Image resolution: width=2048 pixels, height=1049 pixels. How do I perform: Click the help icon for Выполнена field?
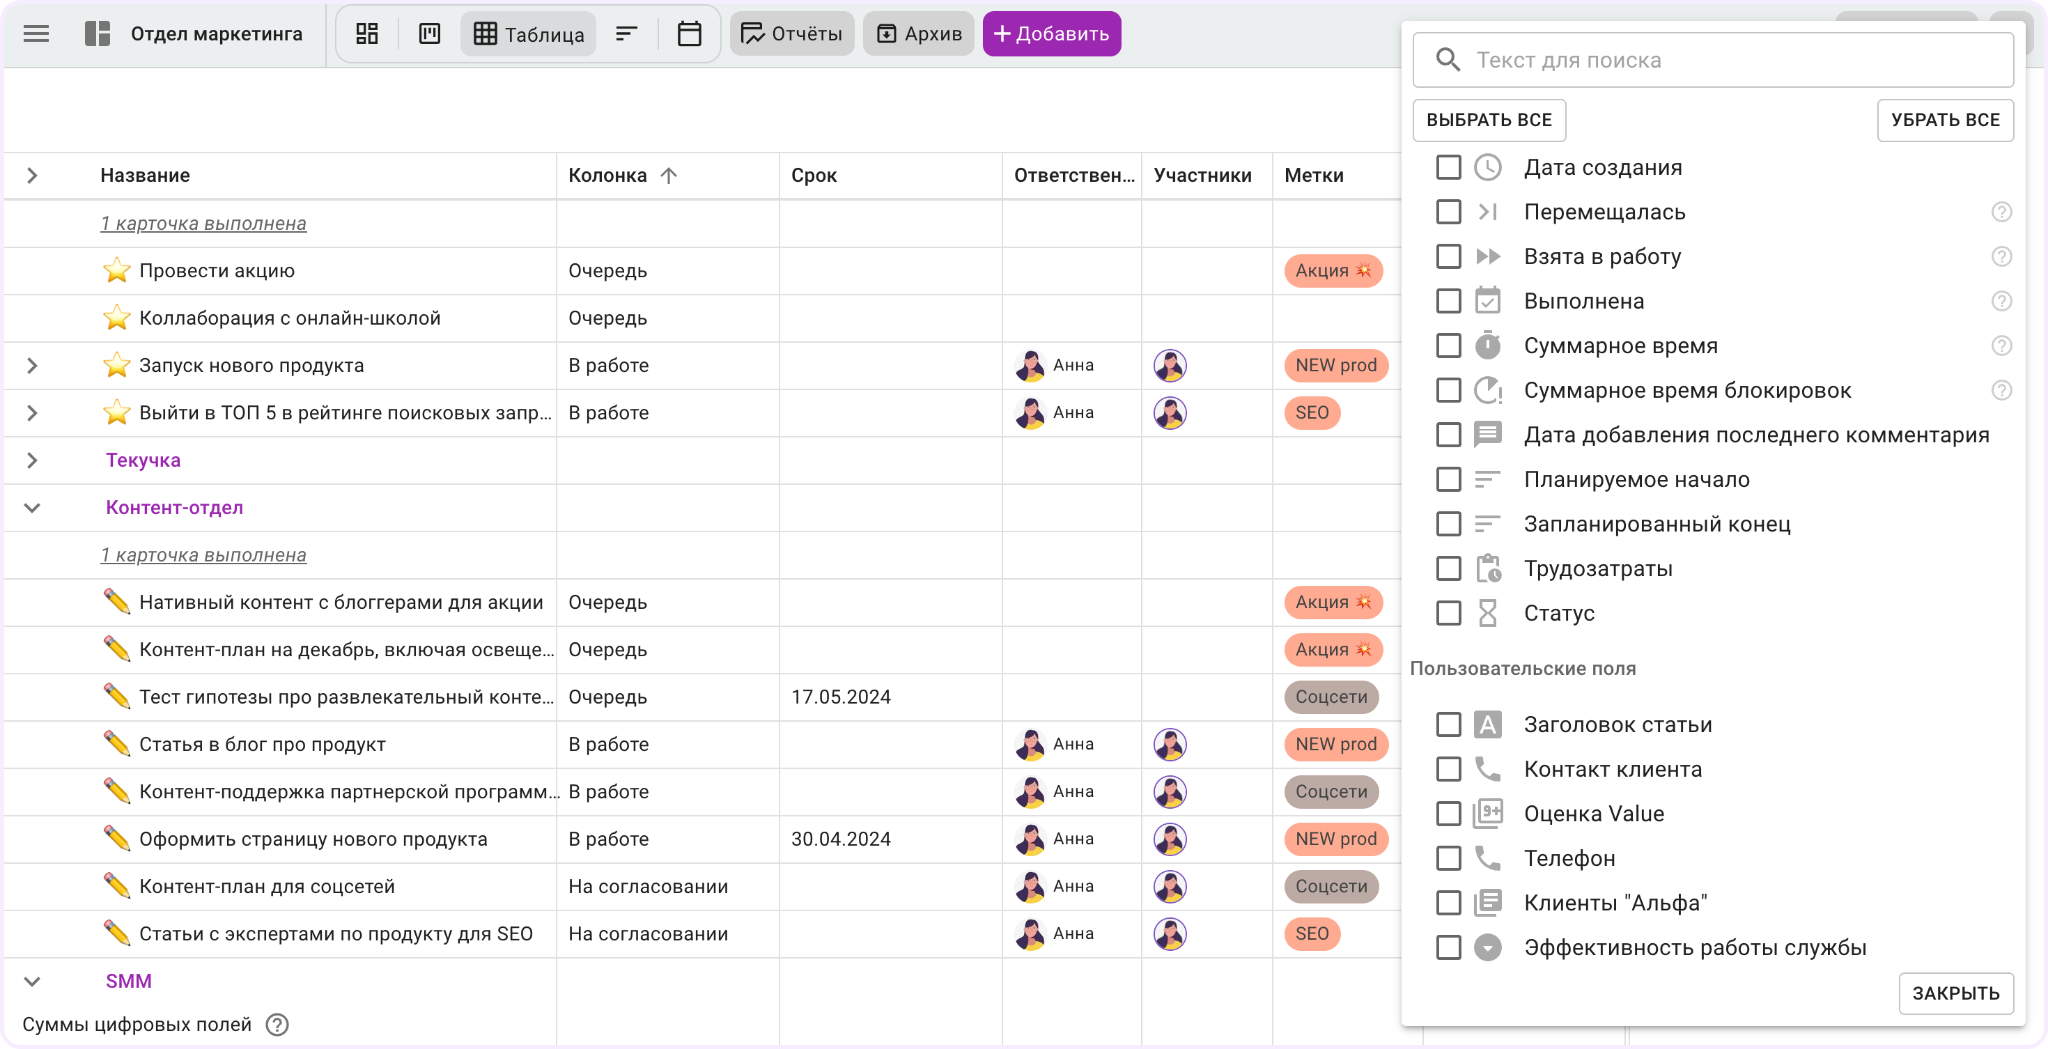[x=2001, y=301]
